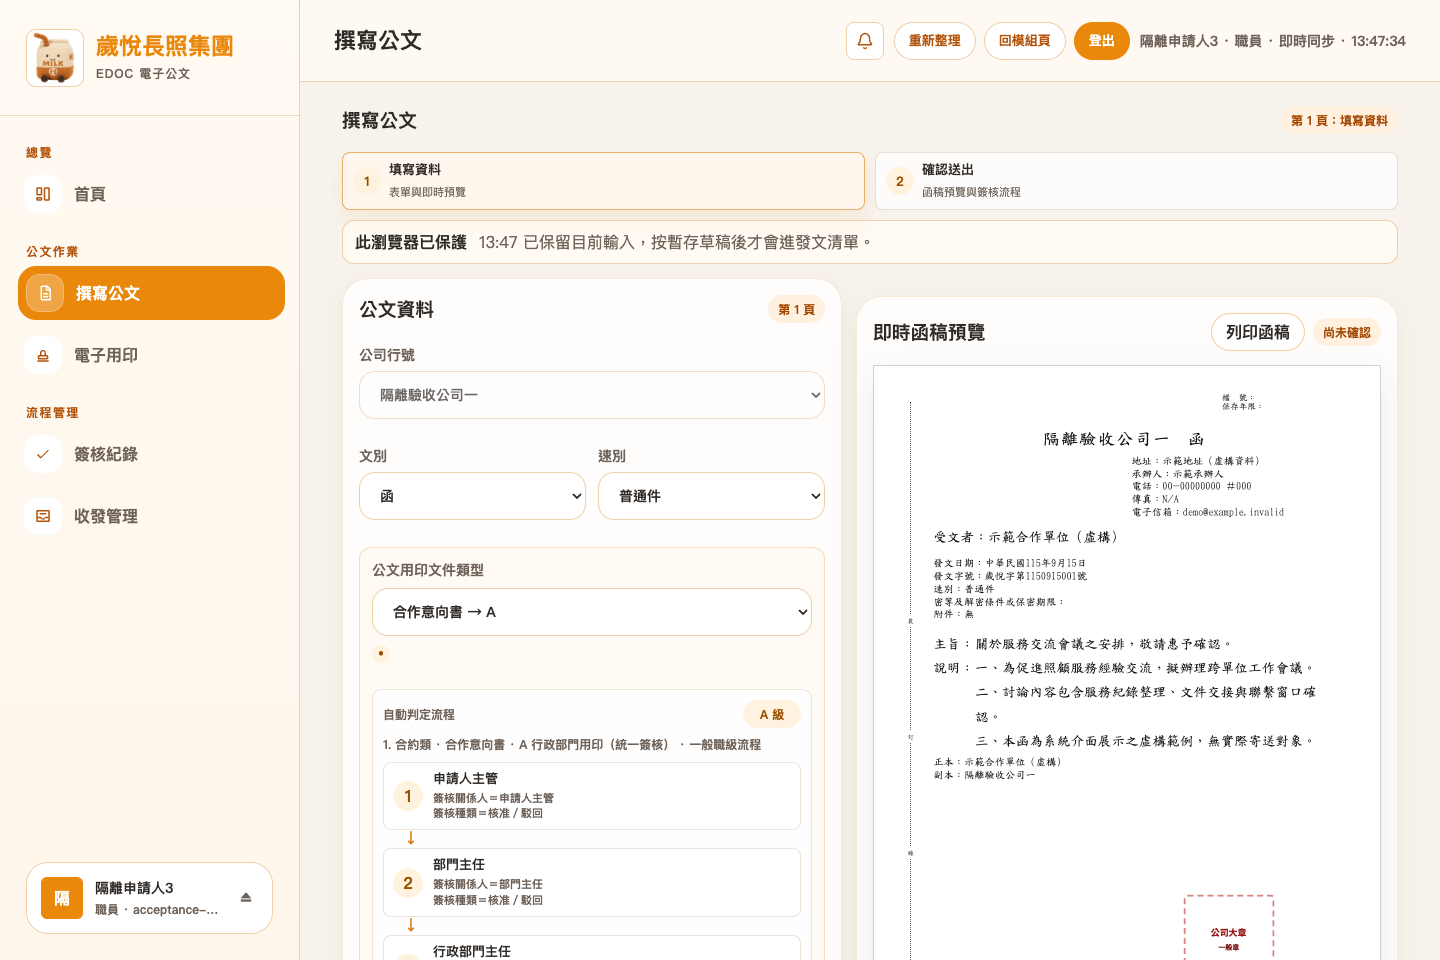Image resolution: width=1440 pixels, height=960 pixels.
Task: Open the 公司行號 dropdown
Action: [x=592, y=395]
